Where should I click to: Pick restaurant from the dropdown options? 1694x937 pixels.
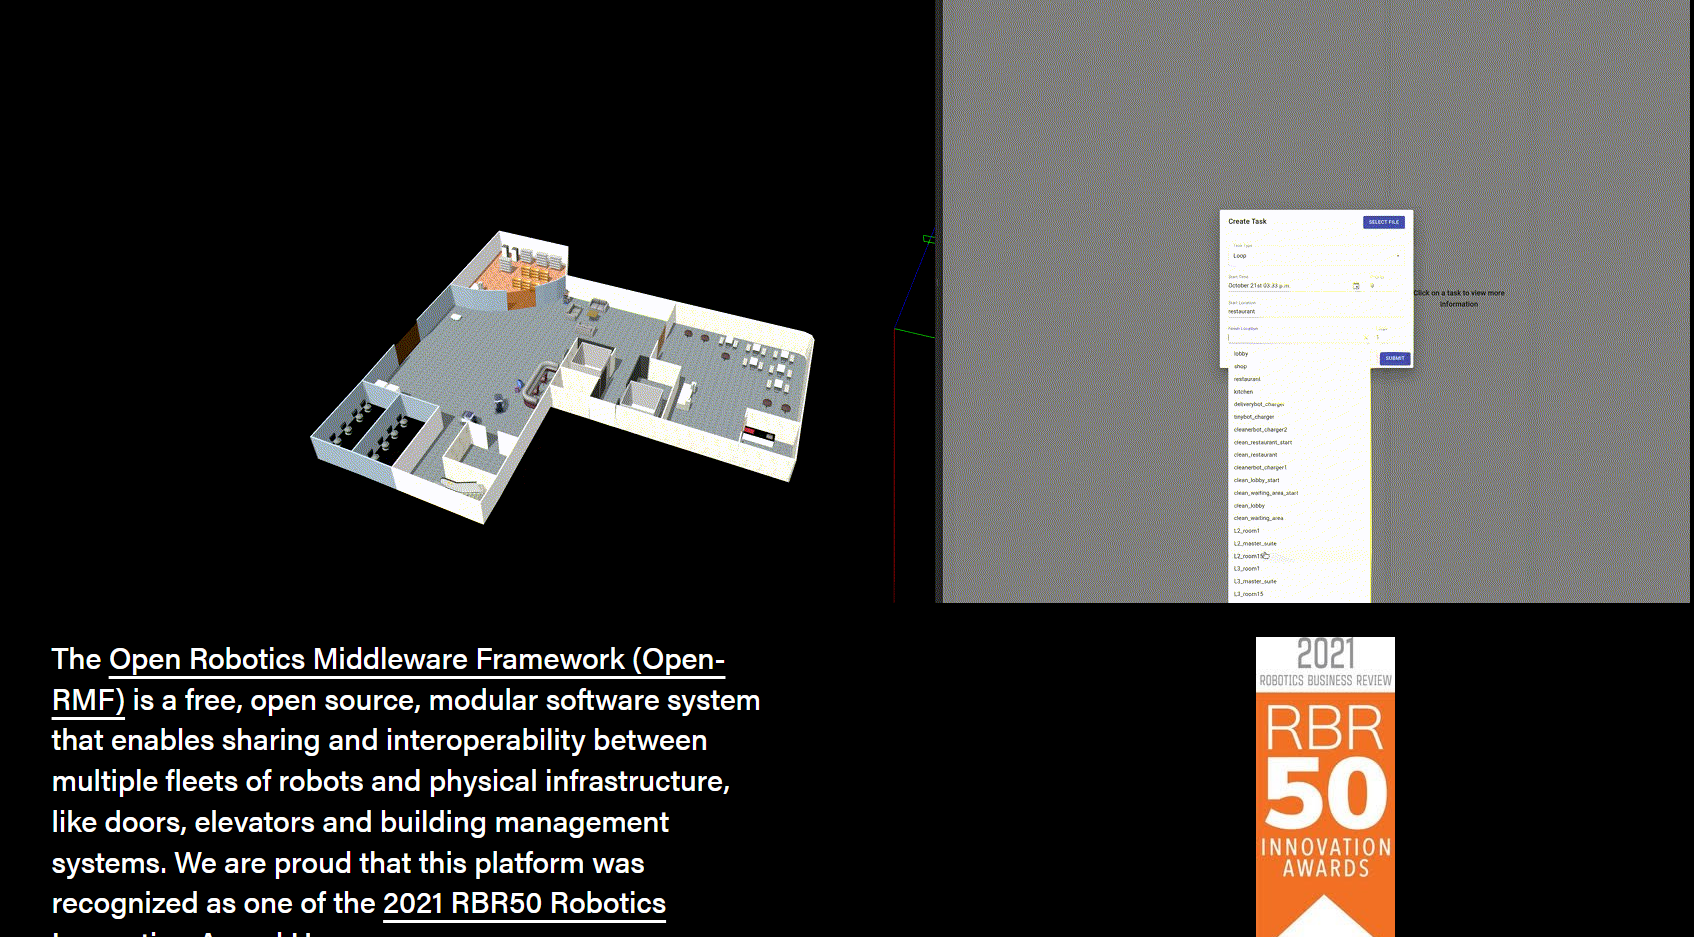point(1299,379)
